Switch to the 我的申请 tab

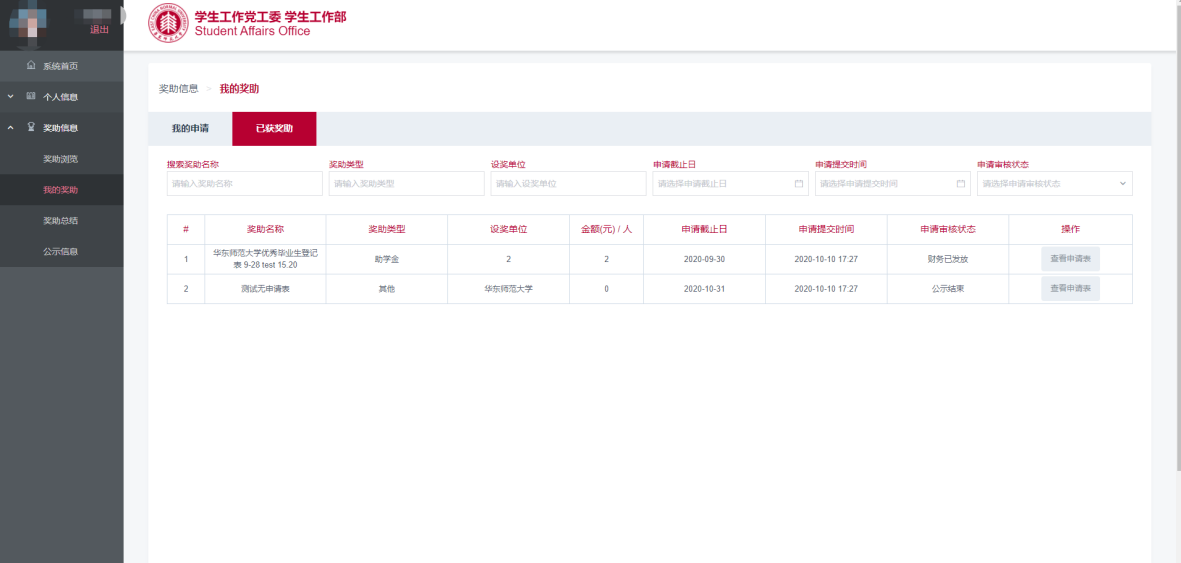[x=190, y=129]
